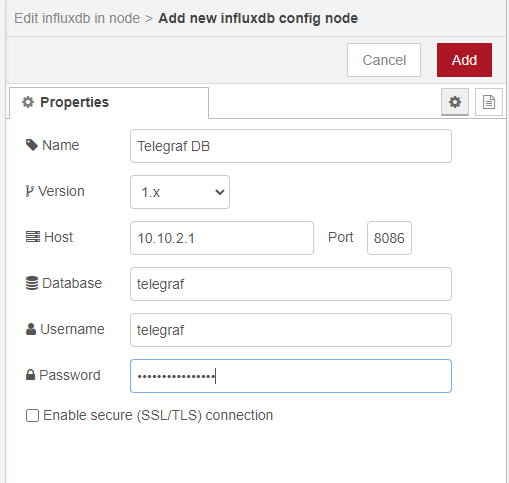Open node properties gear icon
This screenshot has width=509, height=483.
click(455, 102)
